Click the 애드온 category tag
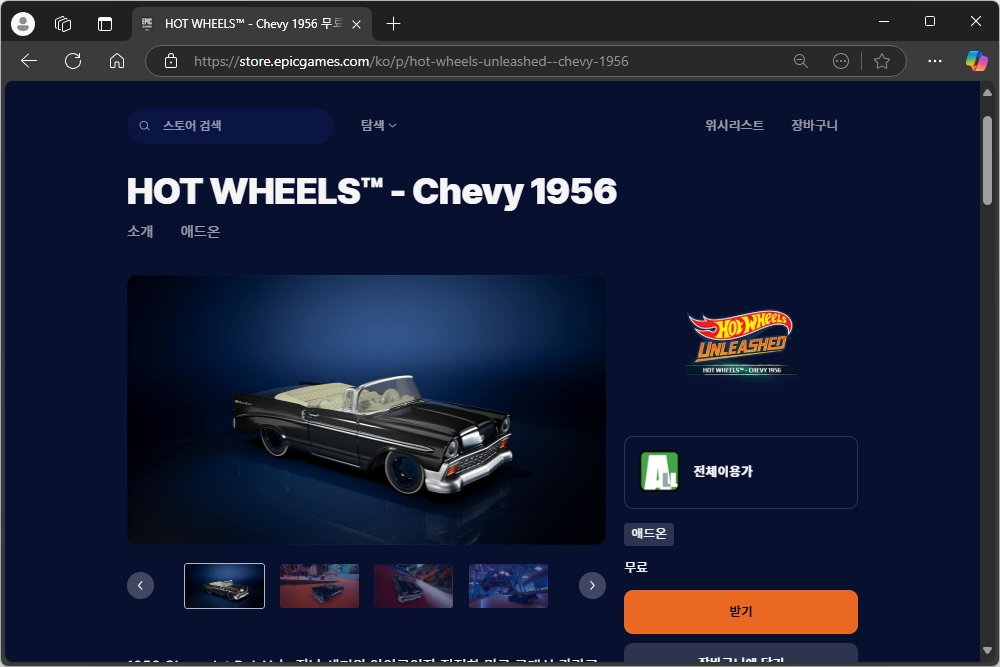Image resolution: width=1000 pixels, height=667 pixels. pos(649,534)
